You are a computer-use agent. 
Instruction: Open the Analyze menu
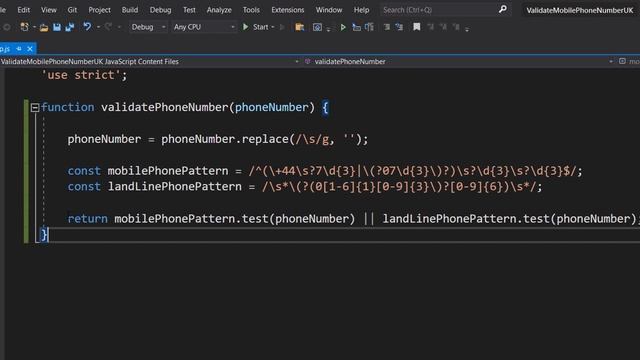219,10
